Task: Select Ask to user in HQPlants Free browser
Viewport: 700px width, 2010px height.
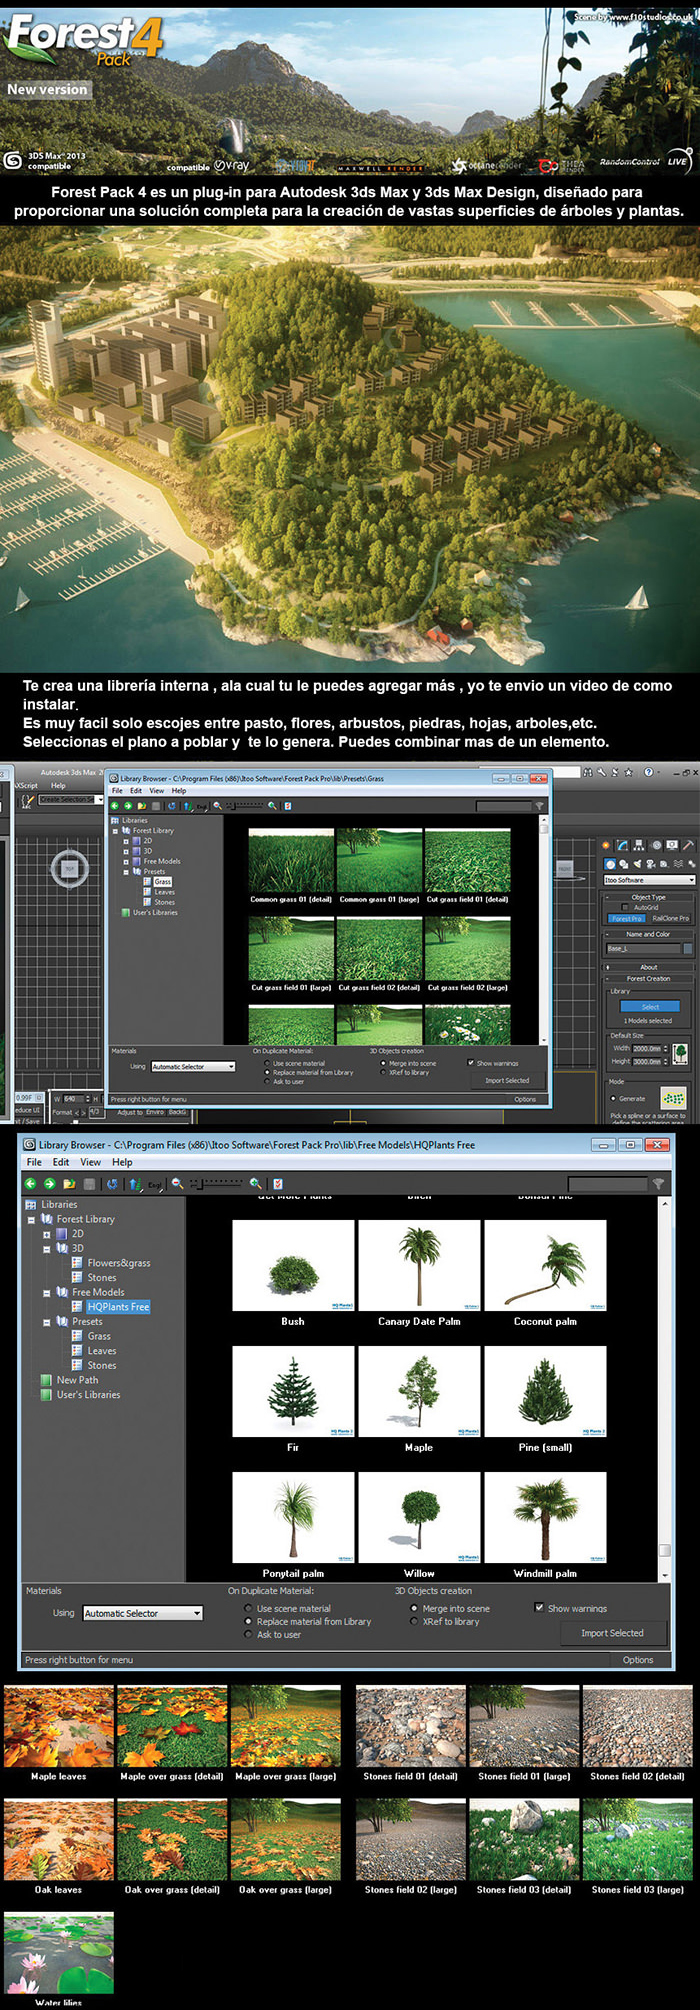Action: point(248,1635)
